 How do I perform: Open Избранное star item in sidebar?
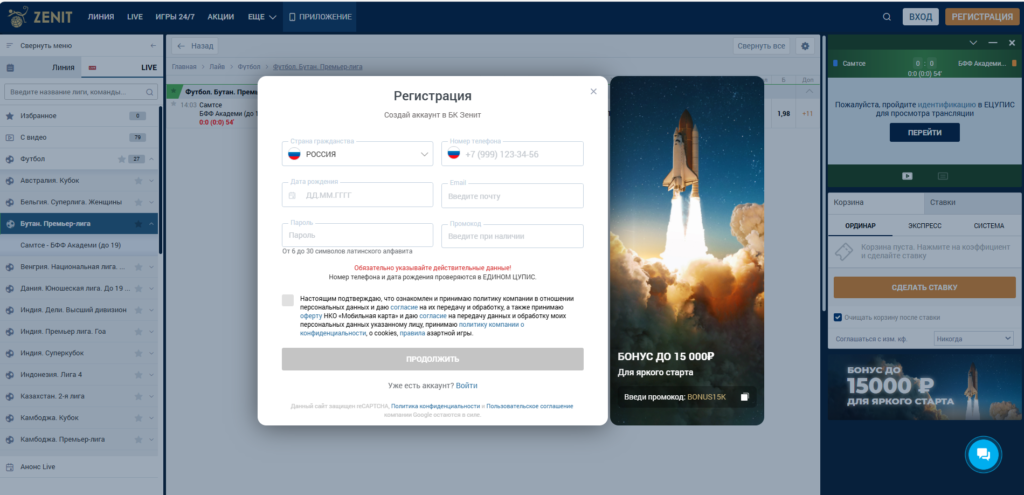point(79,116)
